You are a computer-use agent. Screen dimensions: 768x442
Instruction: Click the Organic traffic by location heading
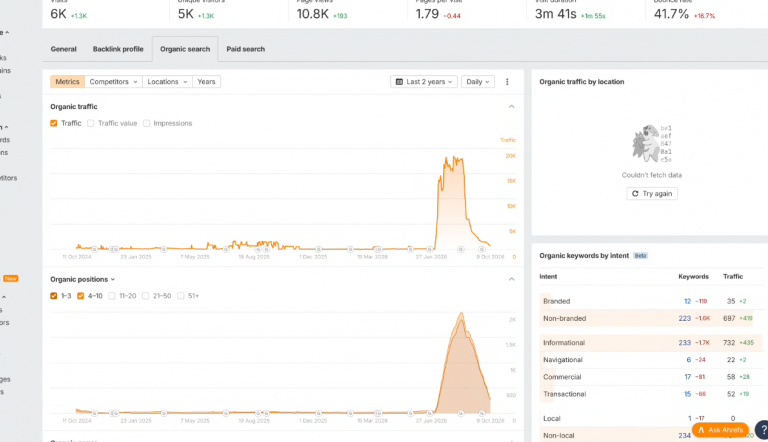tap(581, 82)
